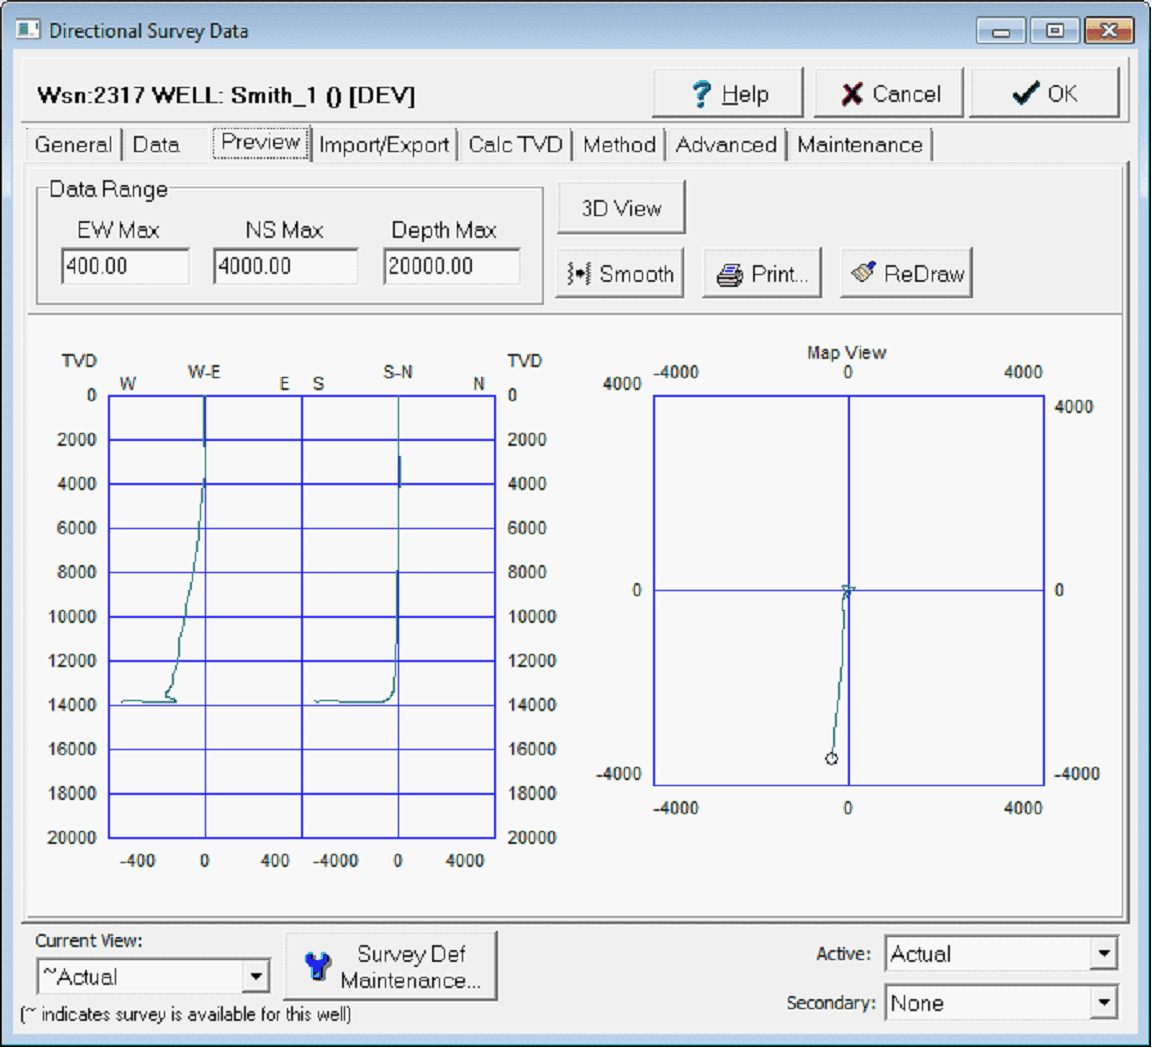1152x1048 pixels.
Task: Click the window title bar app icon
Action: [27, 30]
